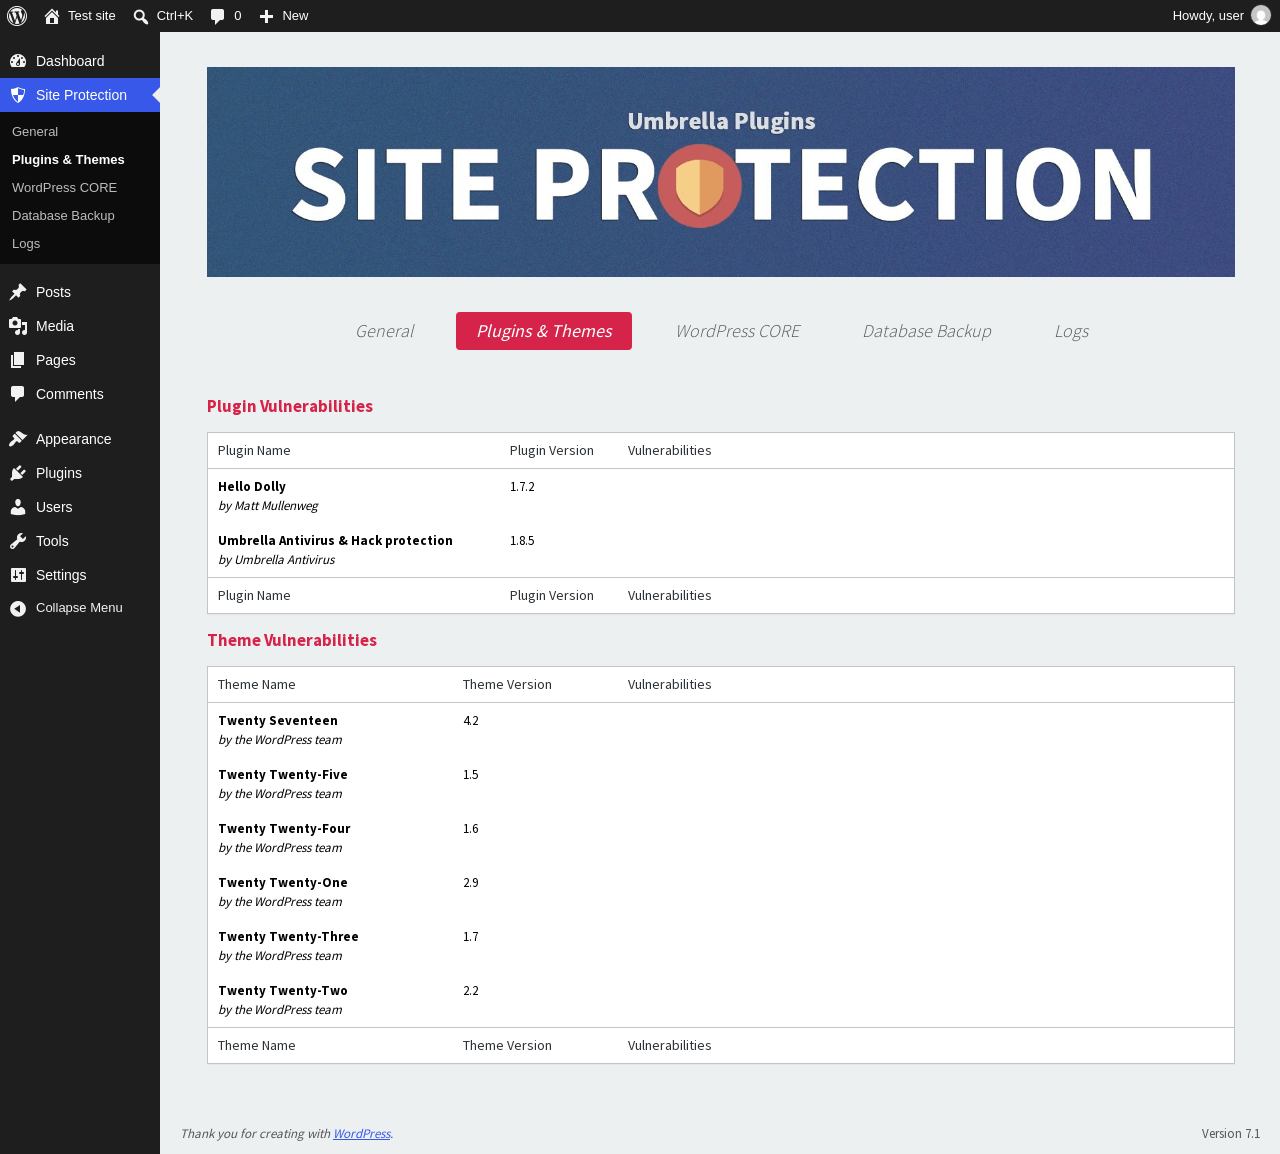Click the Media icon in sidebar
This screenshot has height=1154, width=1280.
(18, 326)
